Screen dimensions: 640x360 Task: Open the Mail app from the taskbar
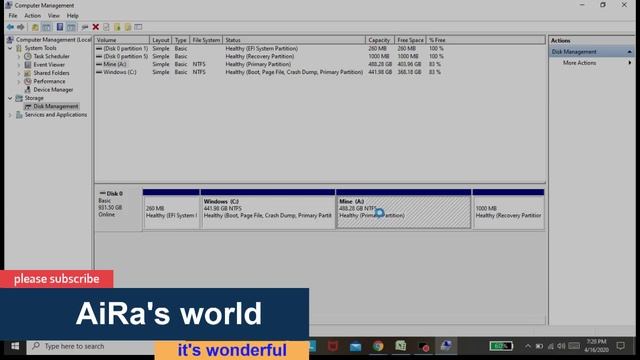pyautogui.click(x=356, y=346)
